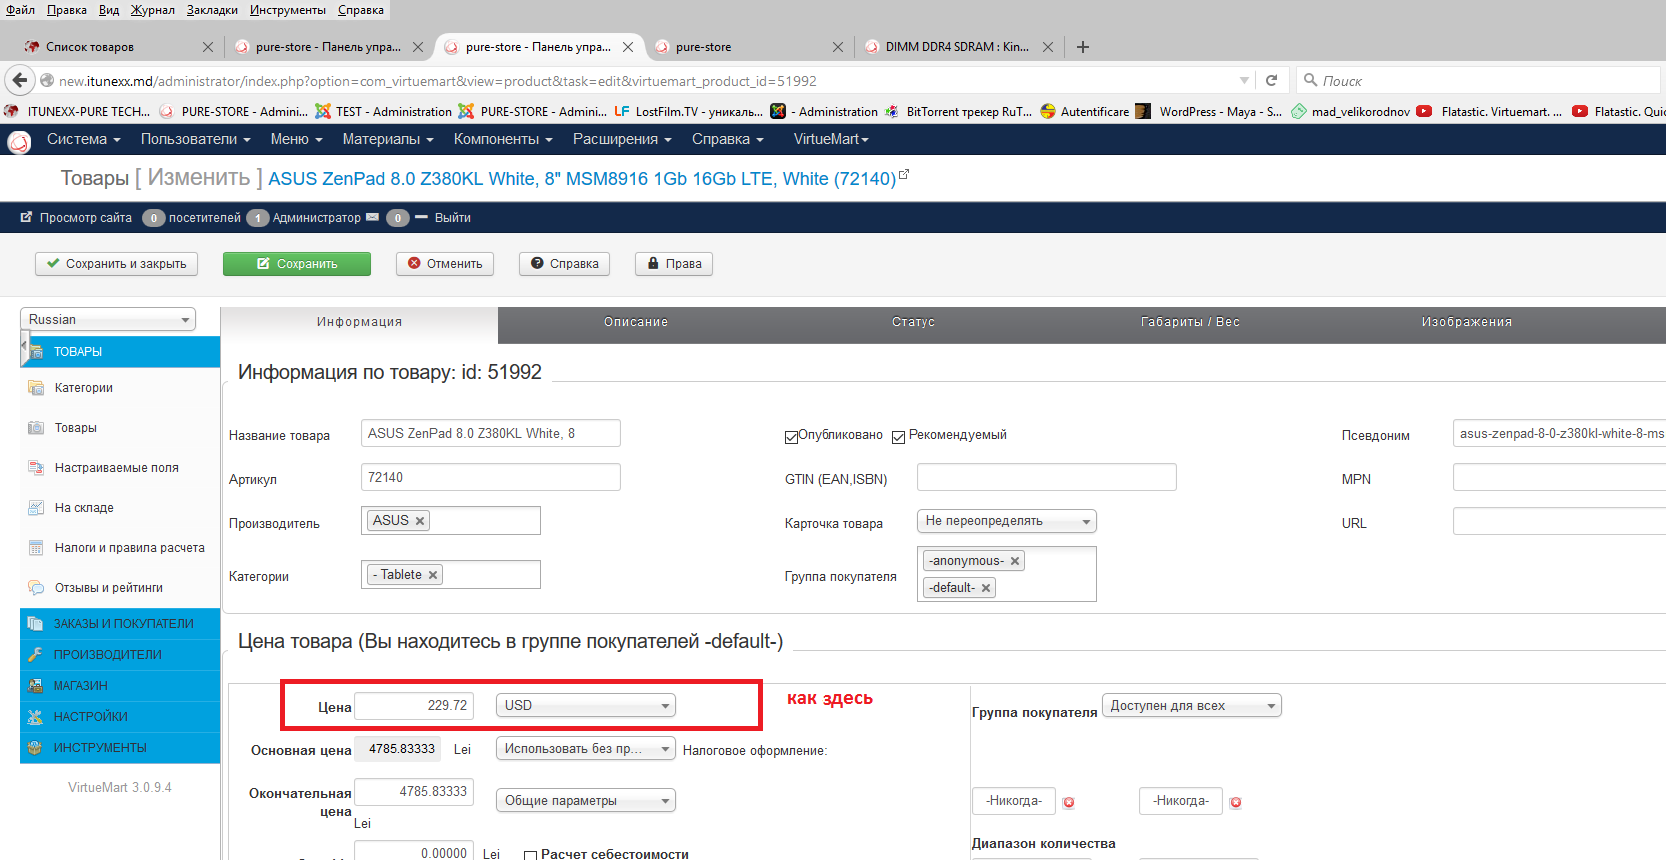Expand the Система admin menu
Viewport: 1666px width, 860px height.
[x=84, y=140]
